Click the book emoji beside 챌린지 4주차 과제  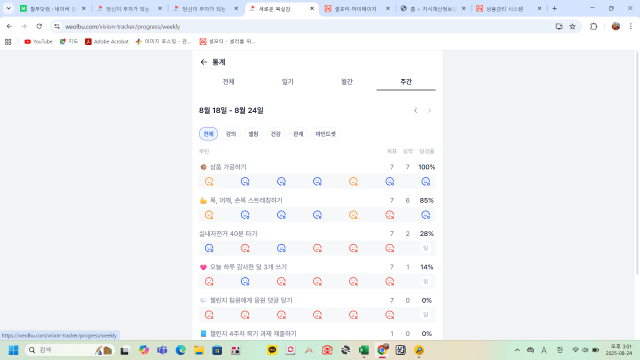point(203,333)
